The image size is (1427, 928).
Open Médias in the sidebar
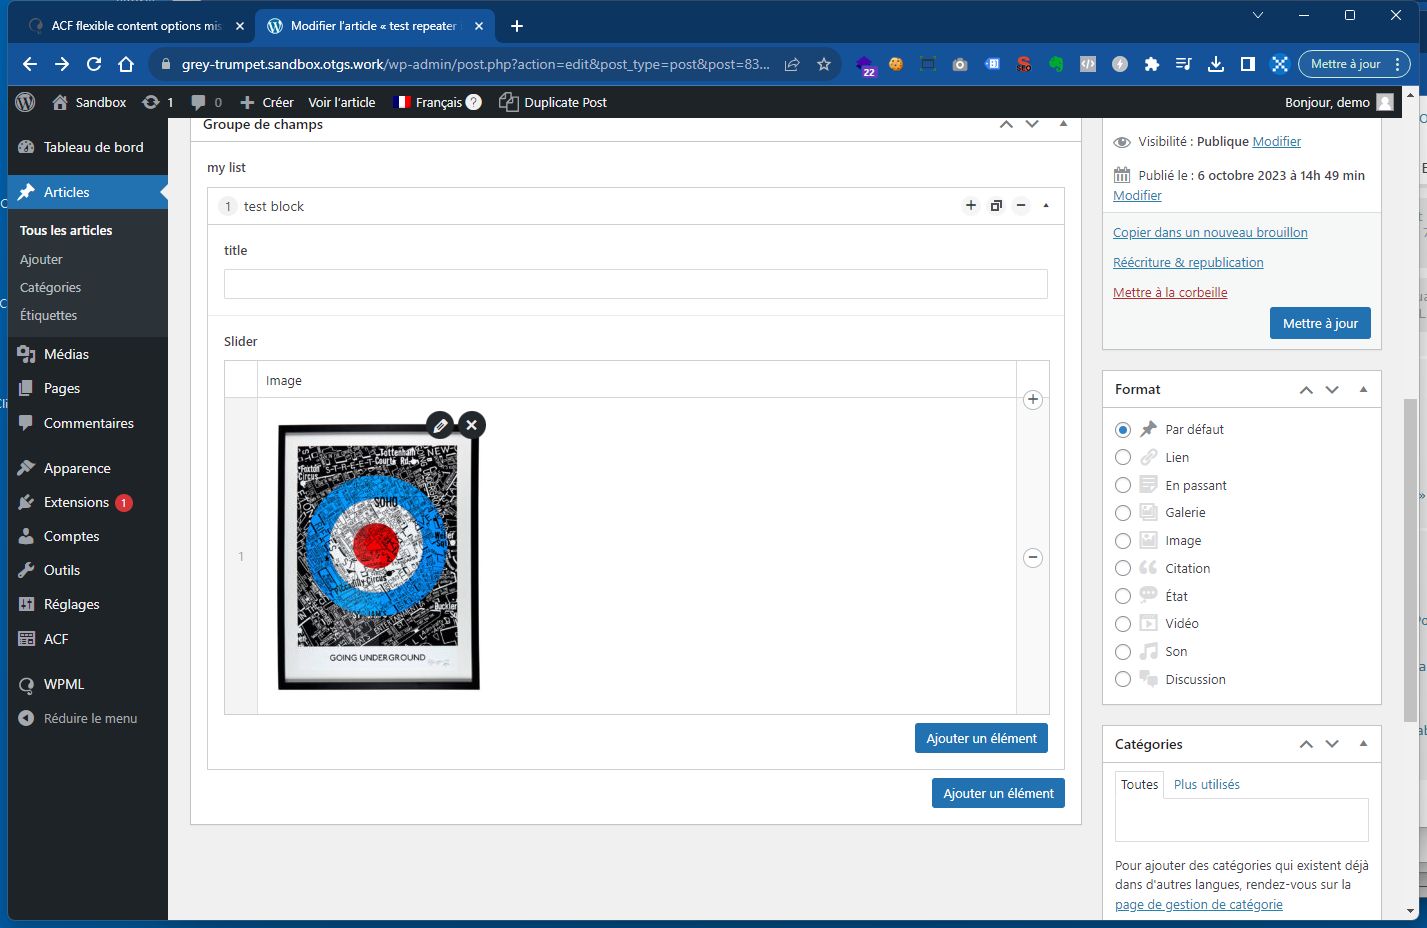tap(88, 354)
